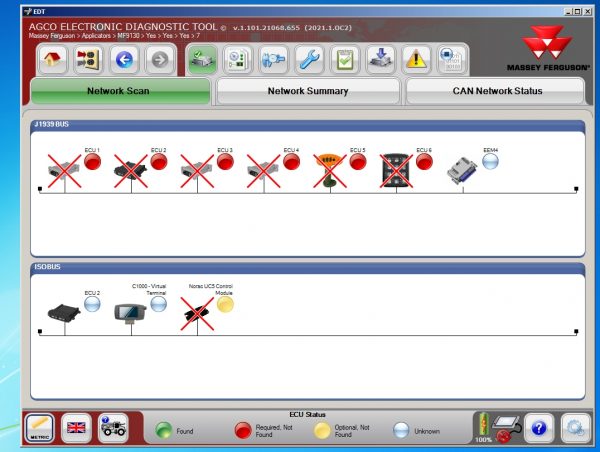
Task: Select the ECU 6 keypad device
Action: 396,171
